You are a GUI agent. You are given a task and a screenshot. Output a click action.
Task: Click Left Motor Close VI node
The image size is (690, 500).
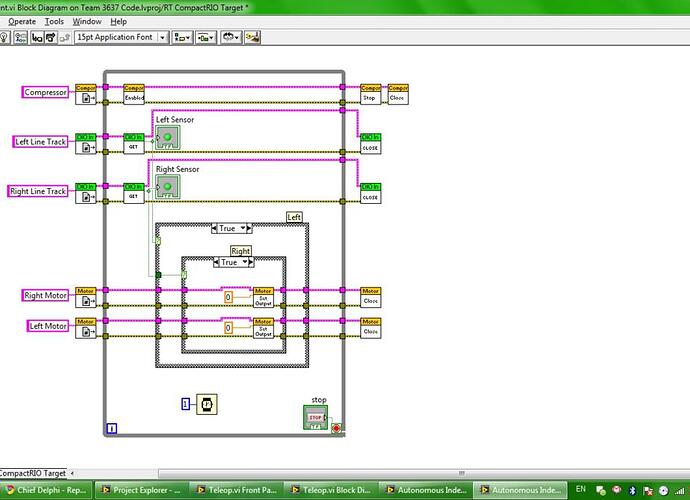(371, 328)
